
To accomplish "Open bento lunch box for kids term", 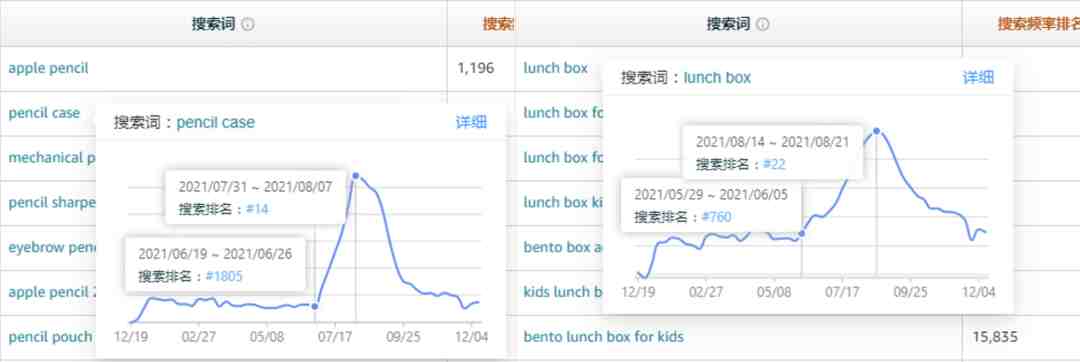I will pyautogui.click(x=603, y=337).
